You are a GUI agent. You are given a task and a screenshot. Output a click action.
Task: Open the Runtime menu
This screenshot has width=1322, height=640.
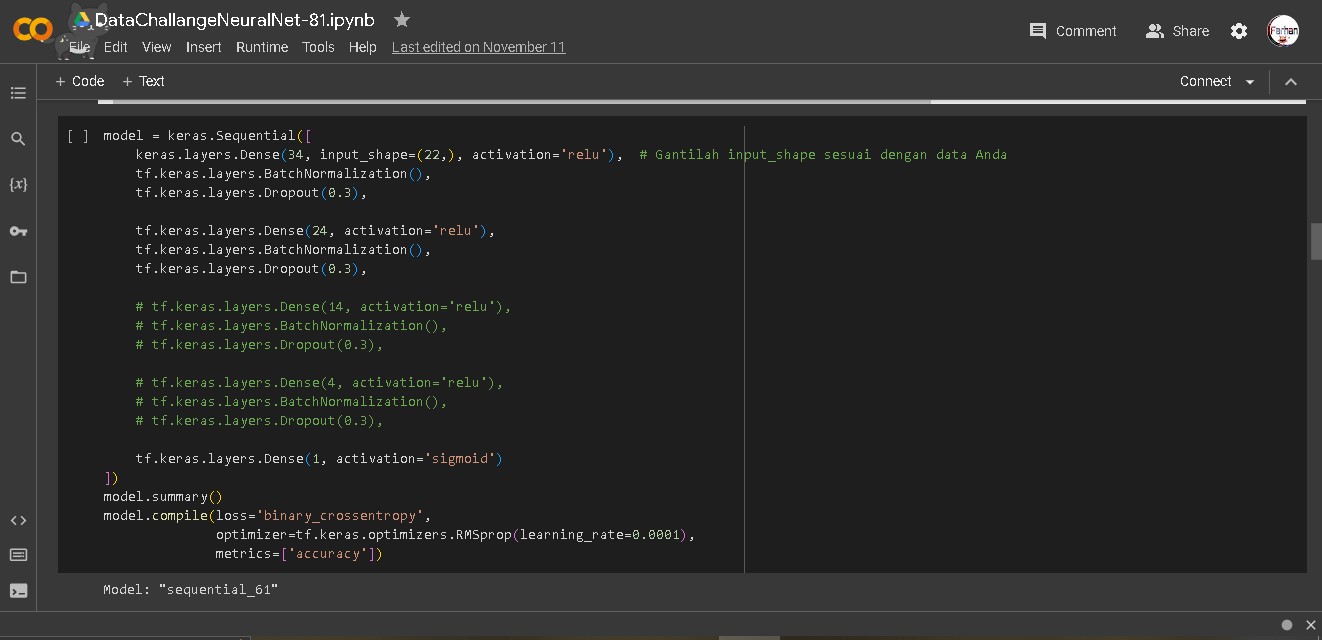261,47
